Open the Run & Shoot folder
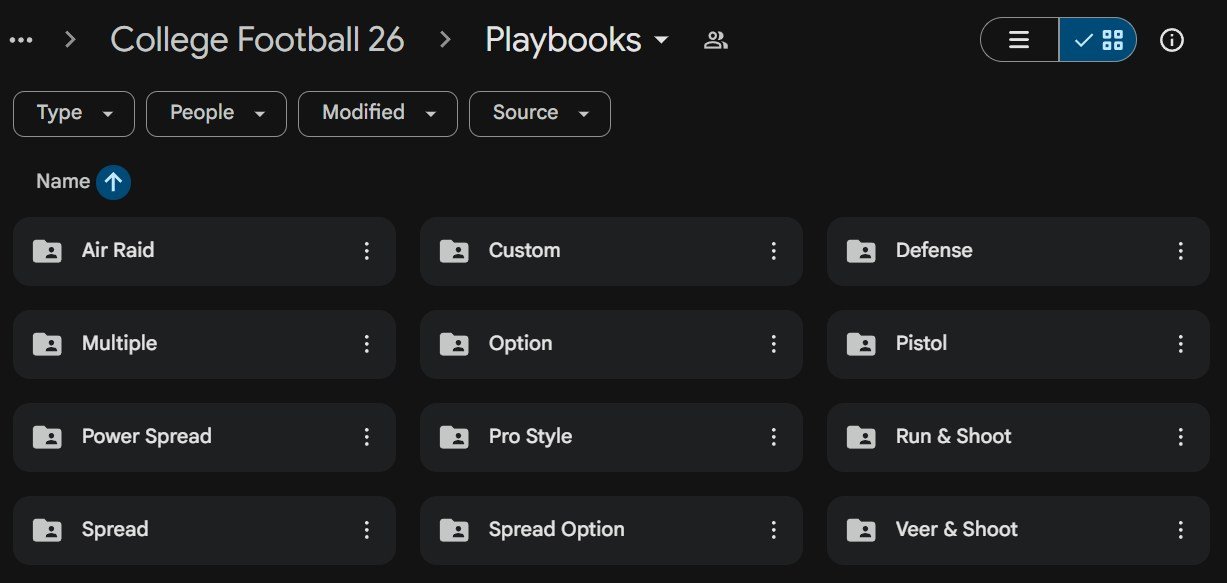 pyautogui.click(x=1018, y=437)
